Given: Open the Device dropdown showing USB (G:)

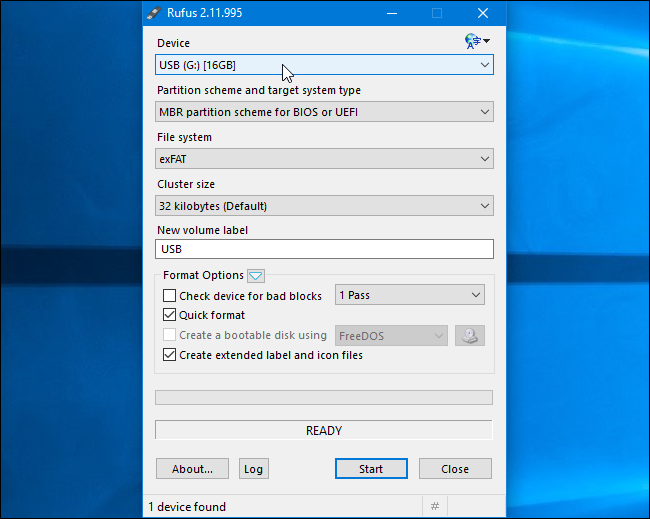Looking at the screenshot, I should coord(324,65).
